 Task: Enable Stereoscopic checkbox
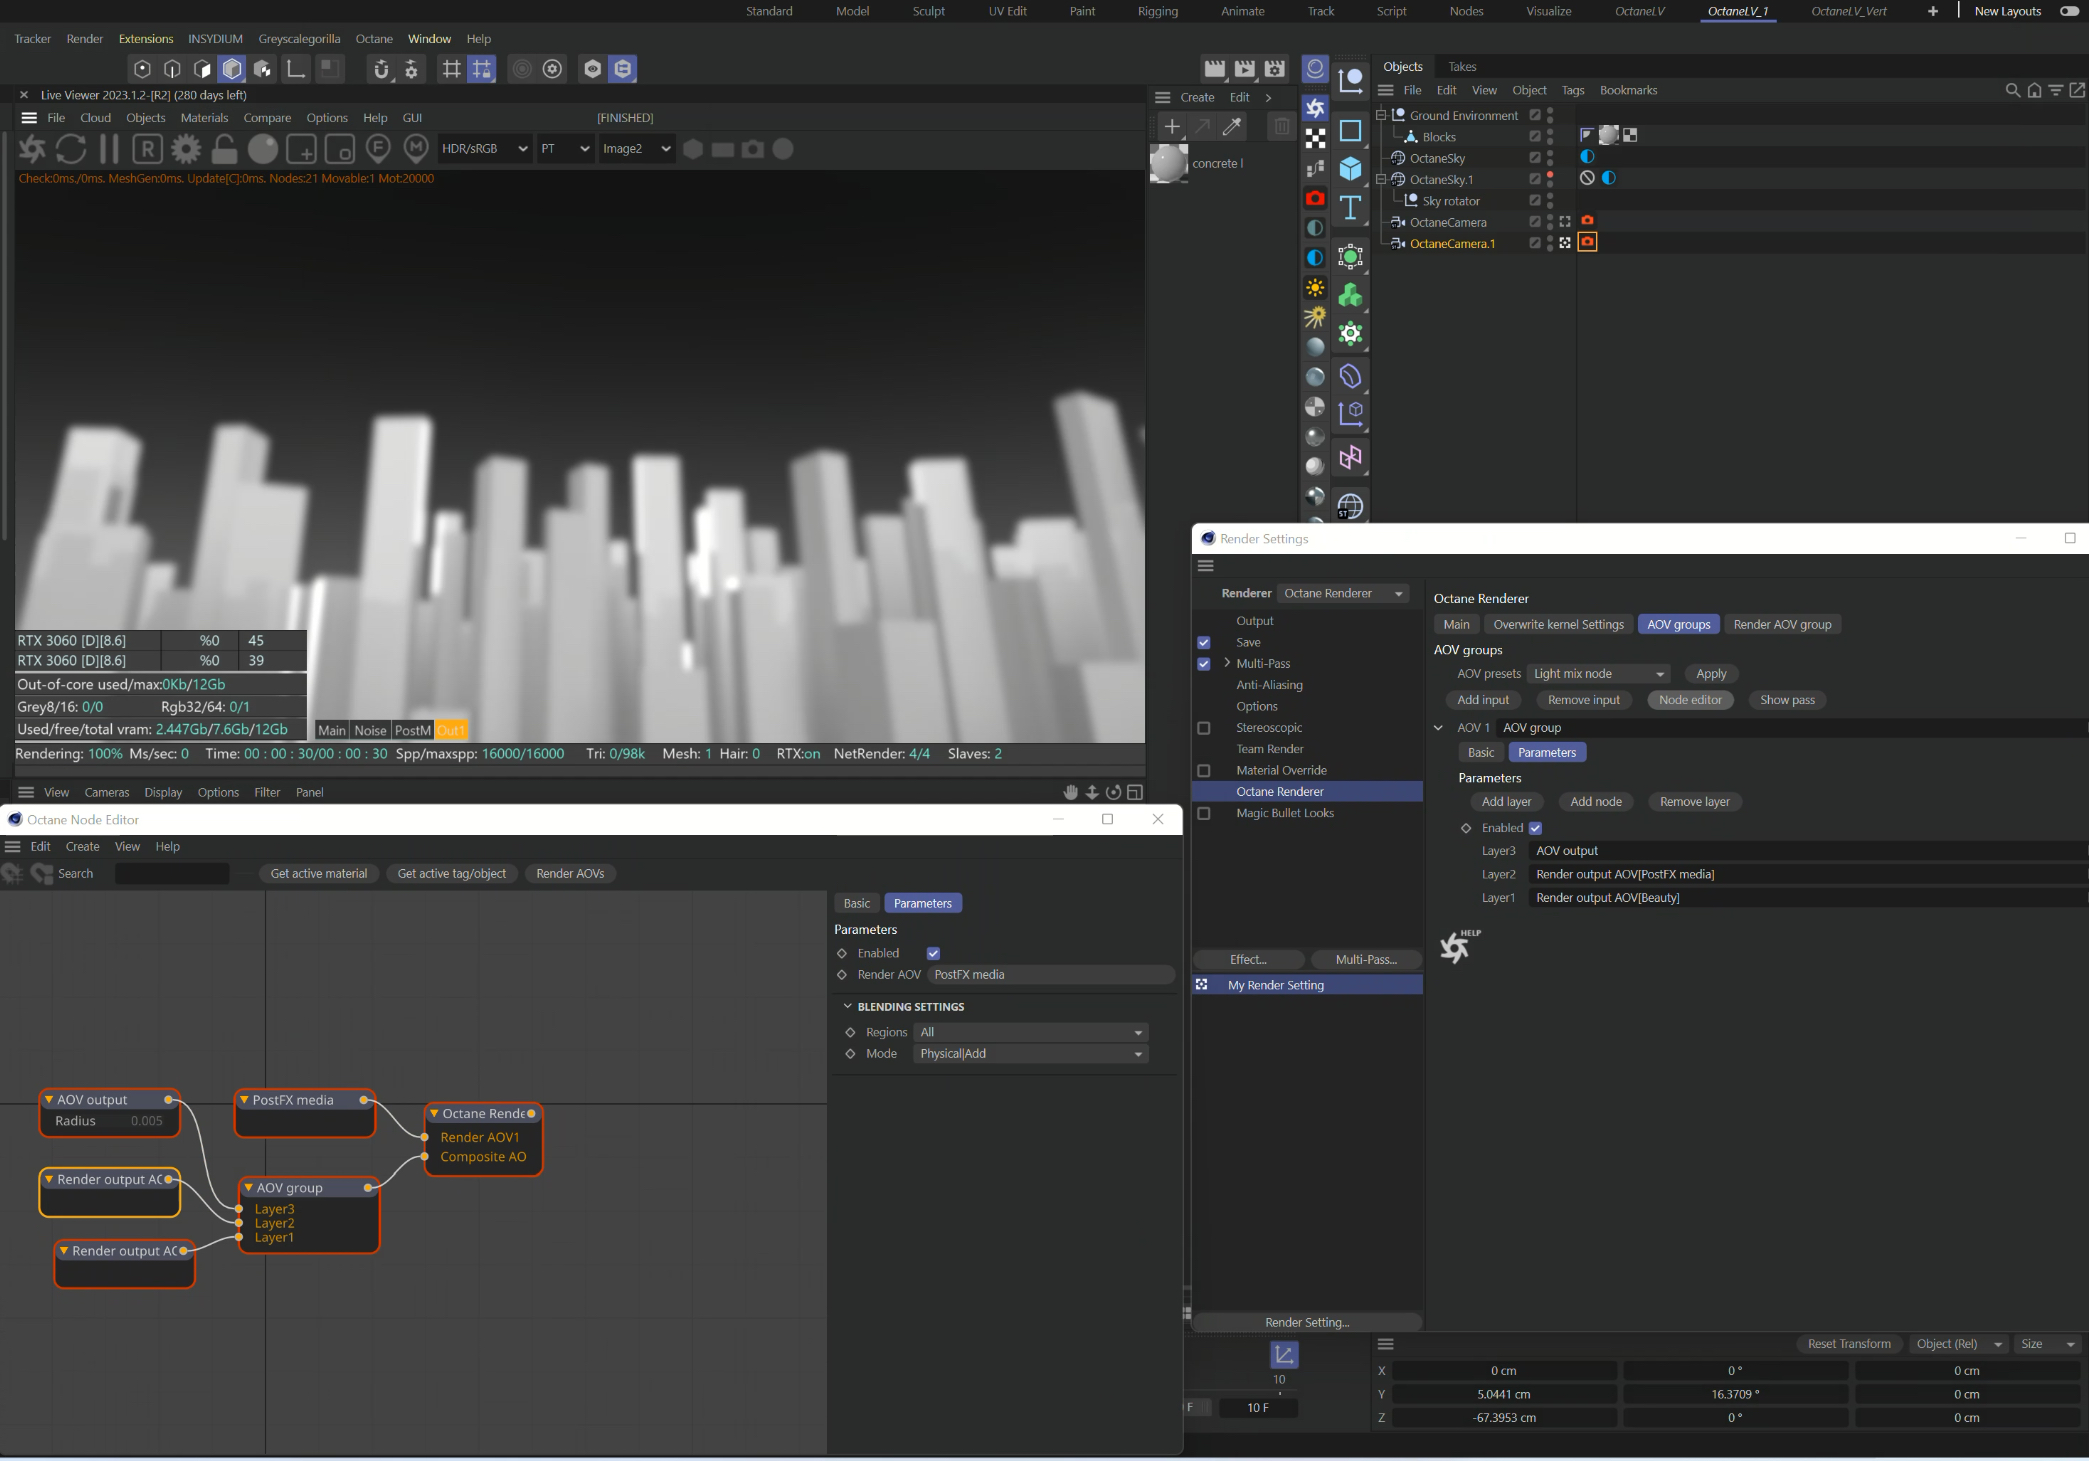click(x=1204, y=728)
